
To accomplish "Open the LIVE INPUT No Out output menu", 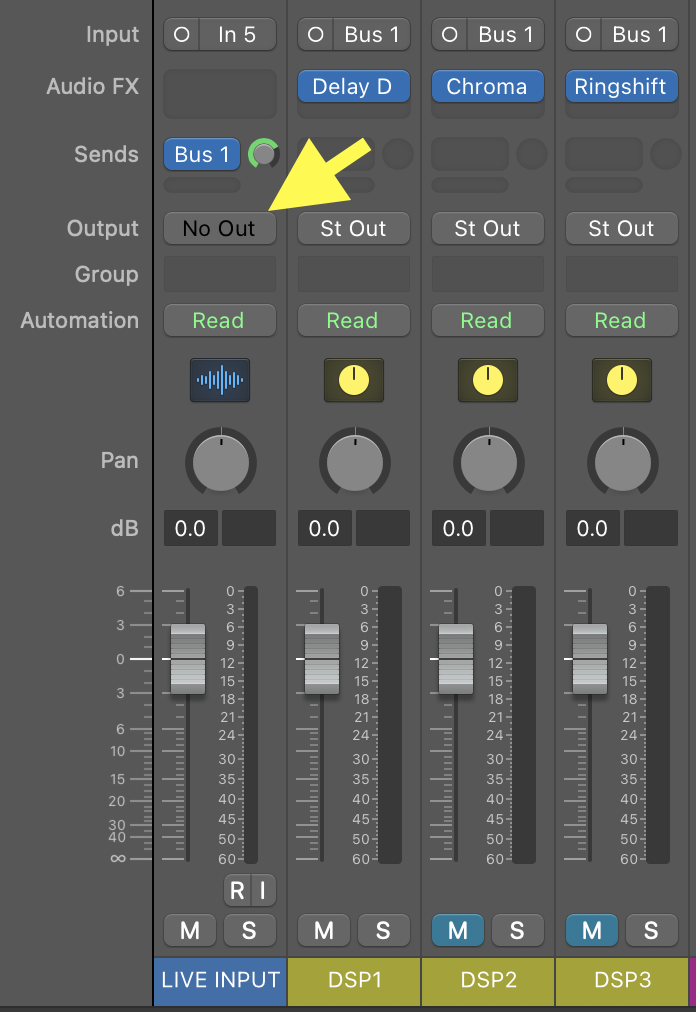I will pyautogui.click(x=219, y=228).
